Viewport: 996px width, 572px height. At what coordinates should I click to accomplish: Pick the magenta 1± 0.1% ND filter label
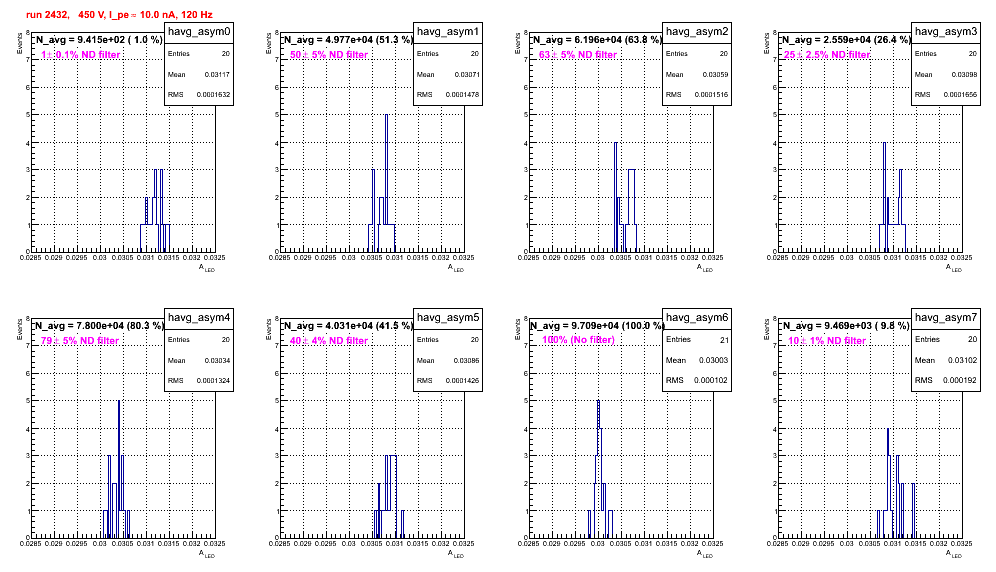click(x=81, y=55)
